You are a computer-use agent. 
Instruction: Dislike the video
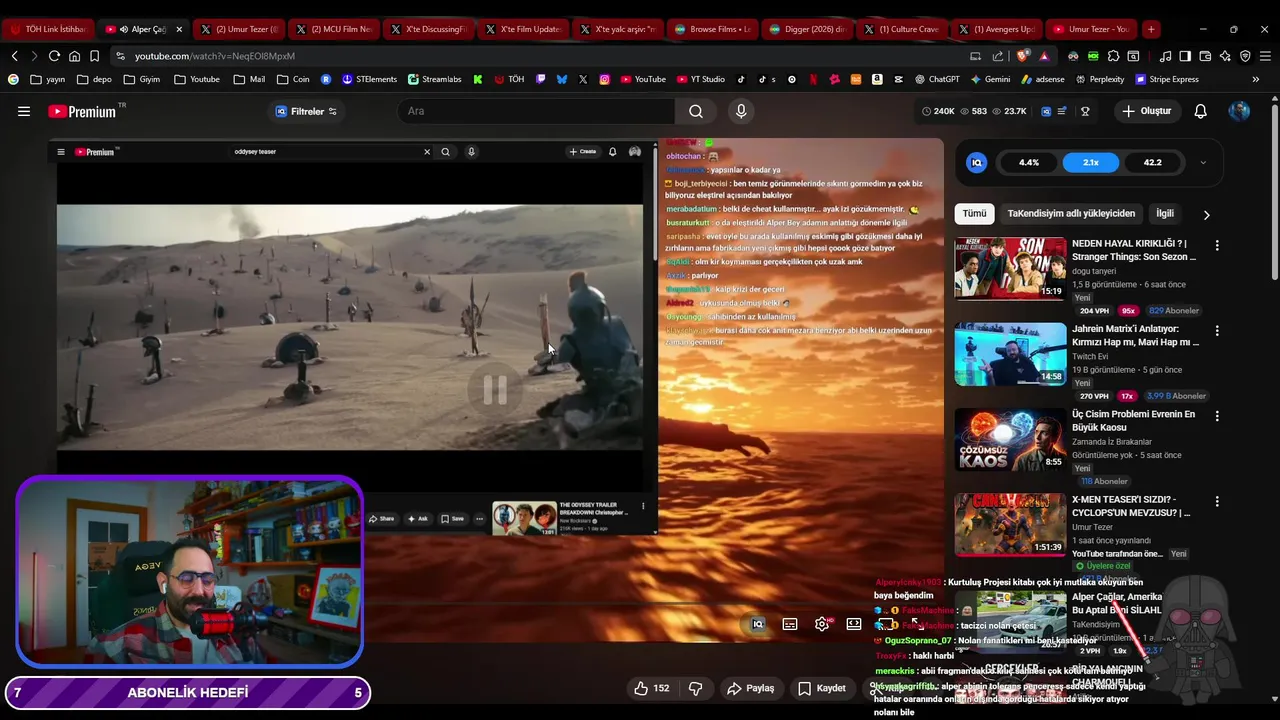coord(695,688)
